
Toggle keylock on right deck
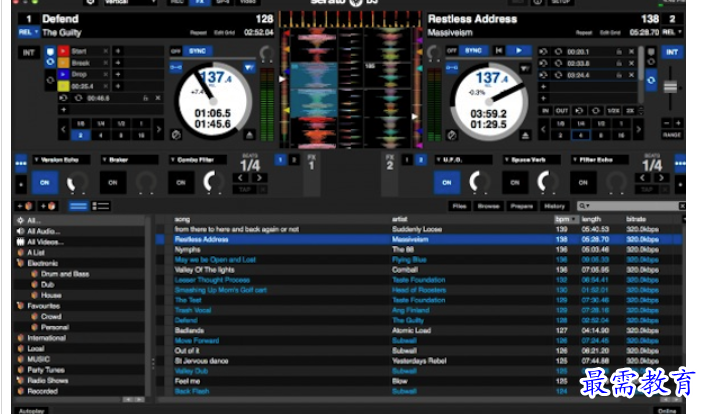452,67
